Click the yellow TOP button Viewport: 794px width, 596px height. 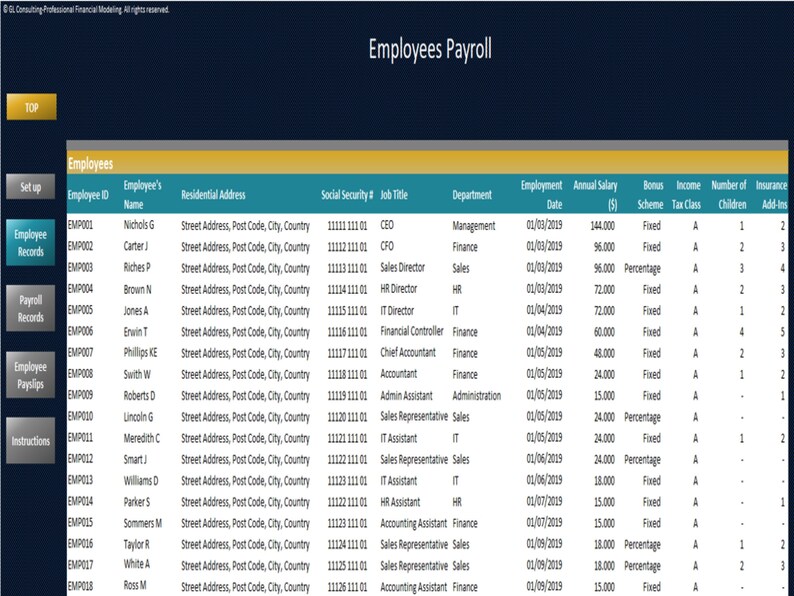31,107
